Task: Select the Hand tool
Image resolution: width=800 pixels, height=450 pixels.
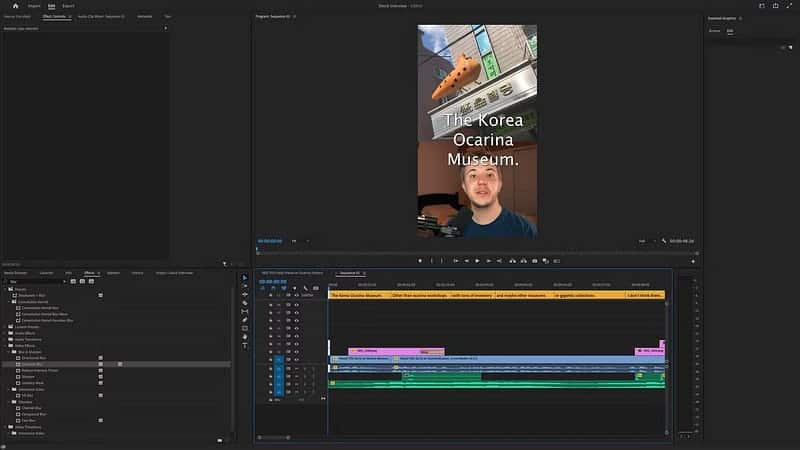Action: click(245, 336)
